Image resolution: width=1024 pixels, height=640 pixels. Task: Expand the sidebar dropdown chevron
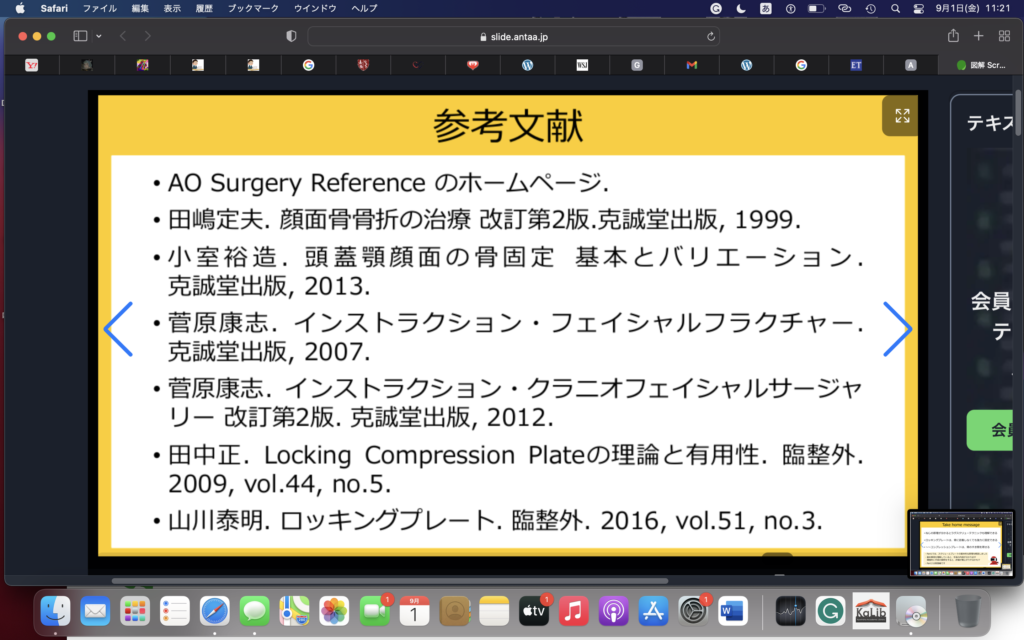click(x=99, y=36)
